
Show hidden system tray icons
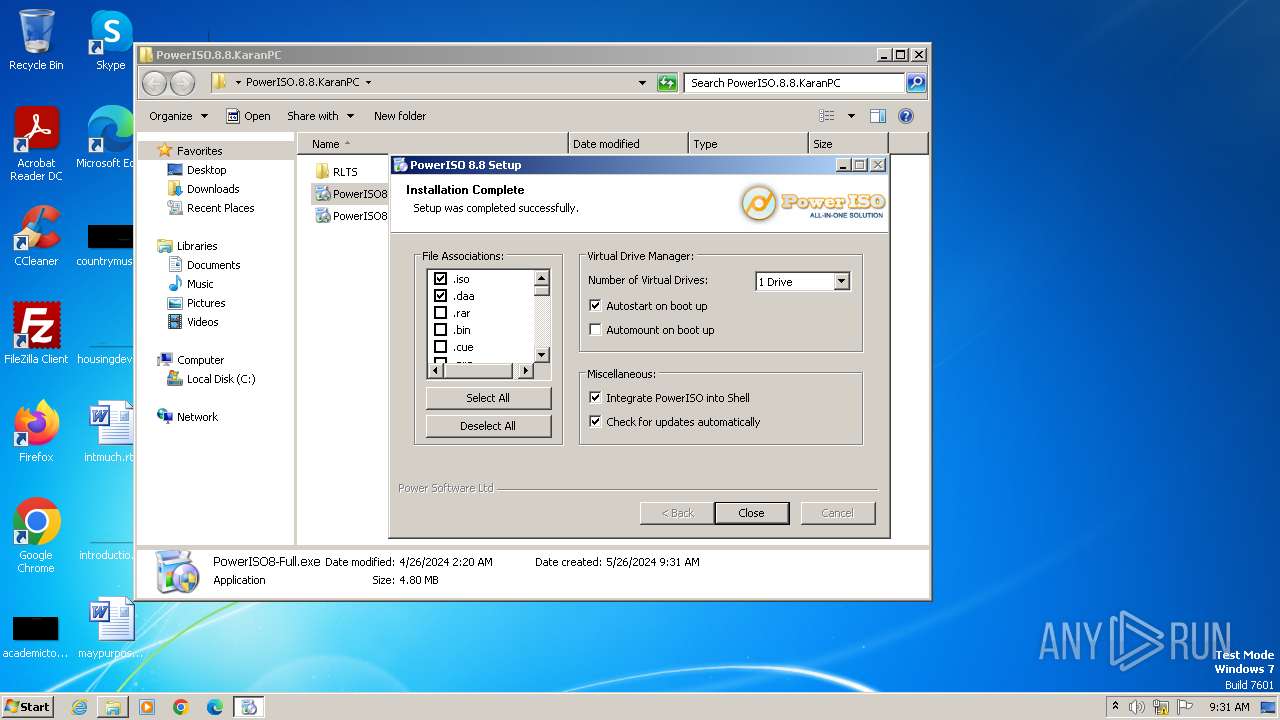1115,707
